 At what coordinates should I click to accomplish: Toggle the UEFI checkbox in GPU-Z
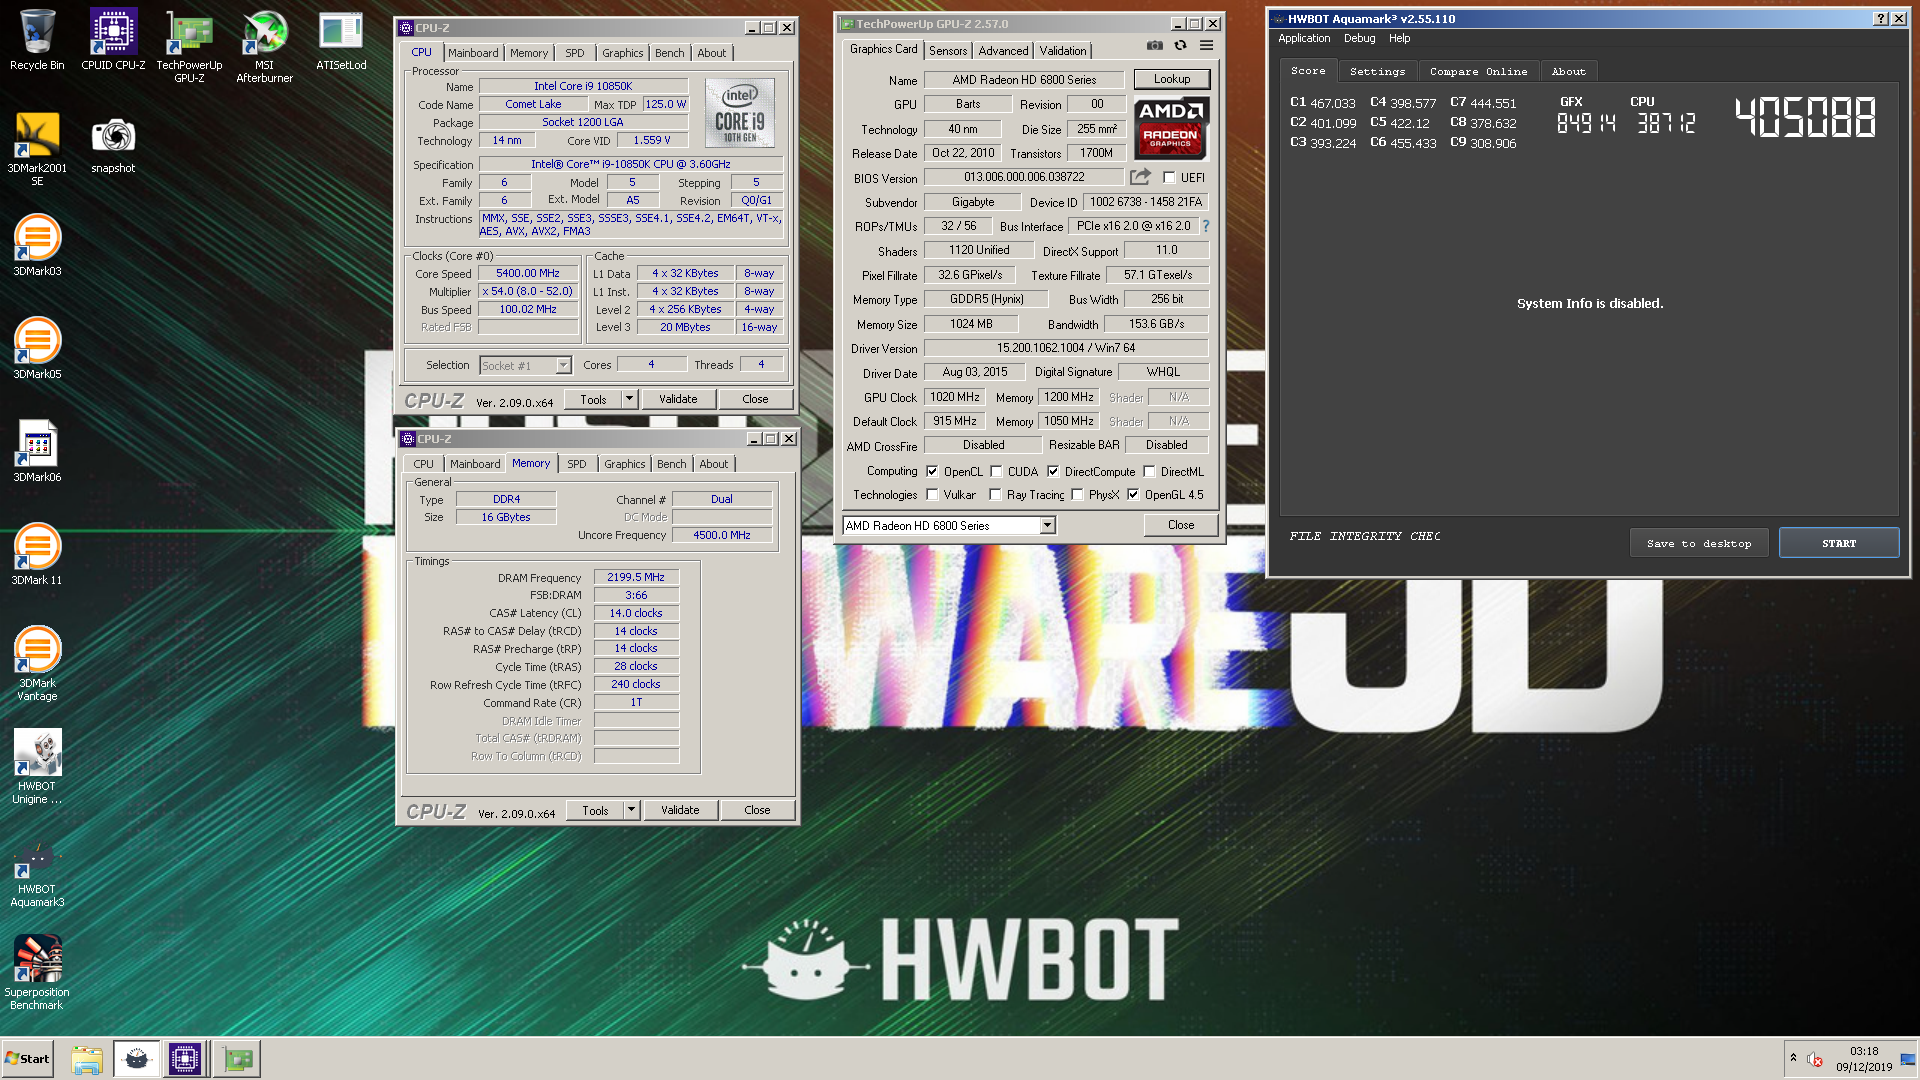[x=1169, y=178]
